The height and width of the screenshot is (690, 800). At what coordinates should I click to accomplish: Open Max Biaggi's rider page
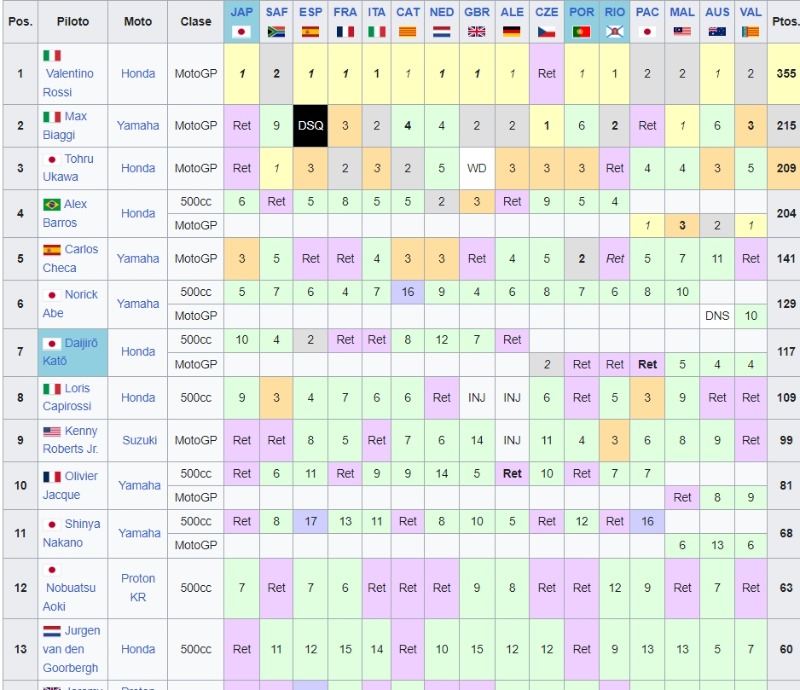coord(65,126)
